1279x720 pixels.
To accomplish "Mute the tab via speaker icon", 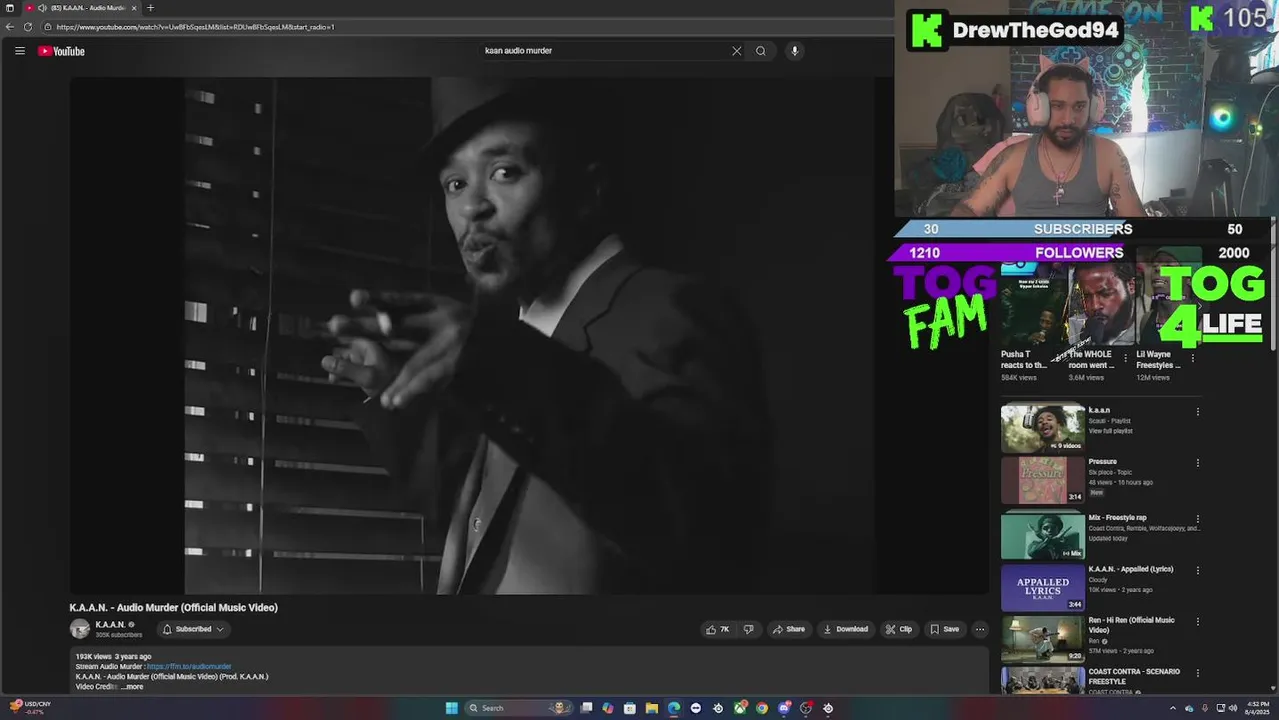I will coord(42,8).
